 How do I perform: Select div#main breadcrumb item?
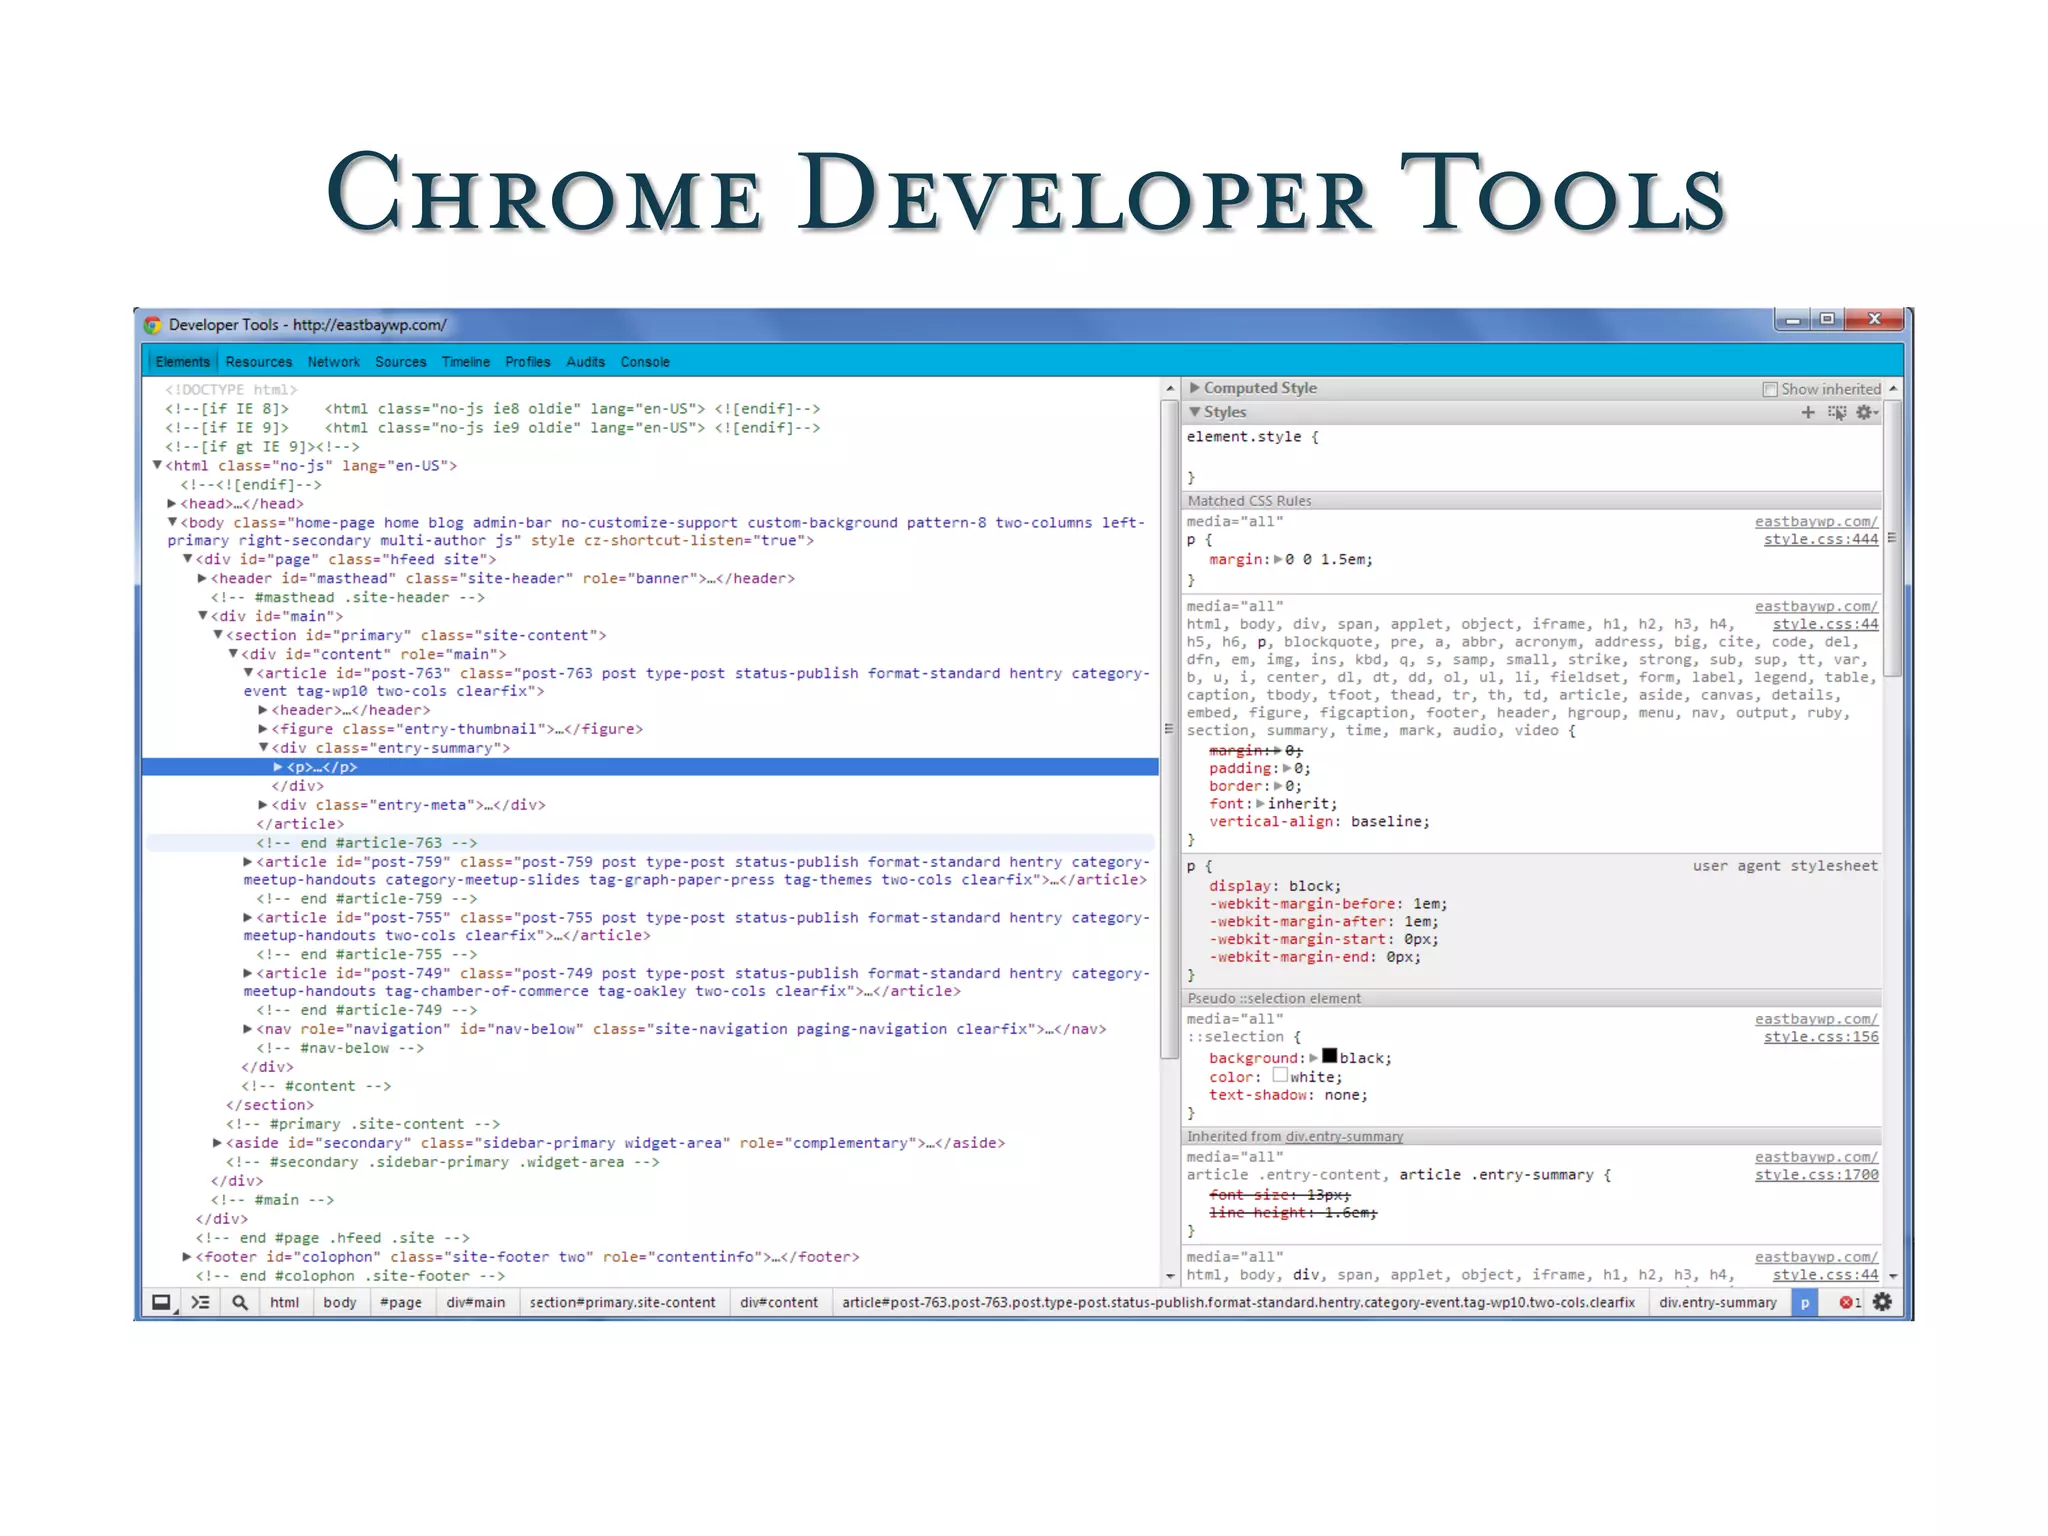pyautogui.click(x=476, y=1302)
